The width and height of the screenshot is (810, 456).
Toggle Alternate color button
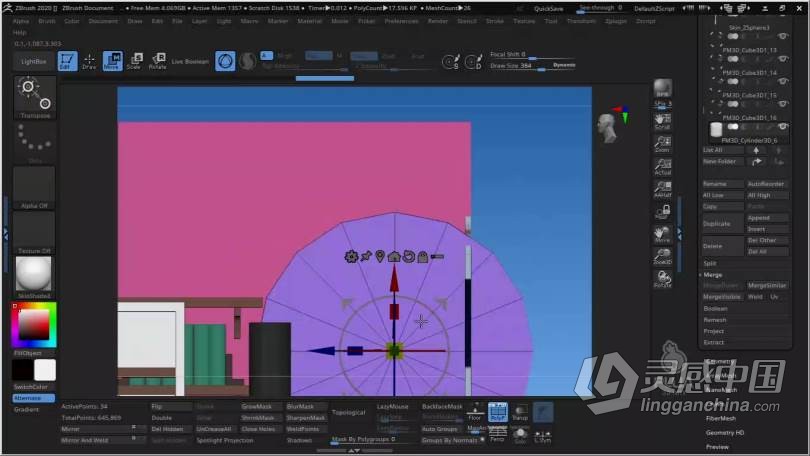coord(34,398)
